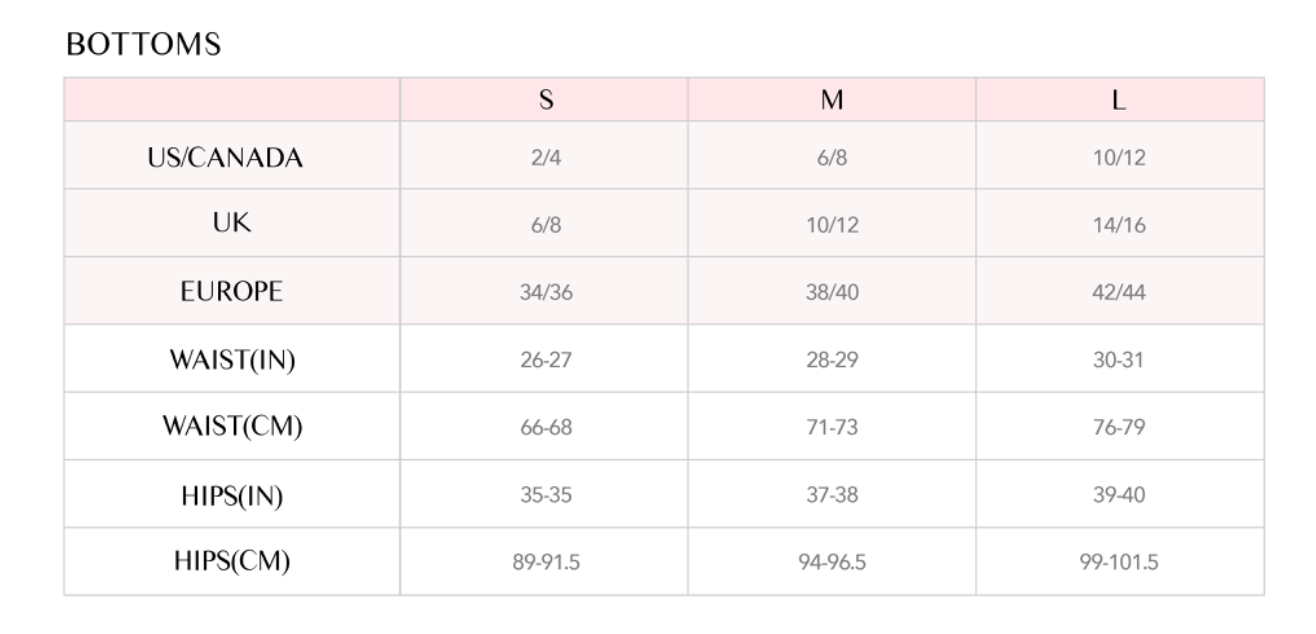Click the BOTTOMS heading
Image resolution: width=1316 pixels, height=634 pixels.
[x=143, y=45]
